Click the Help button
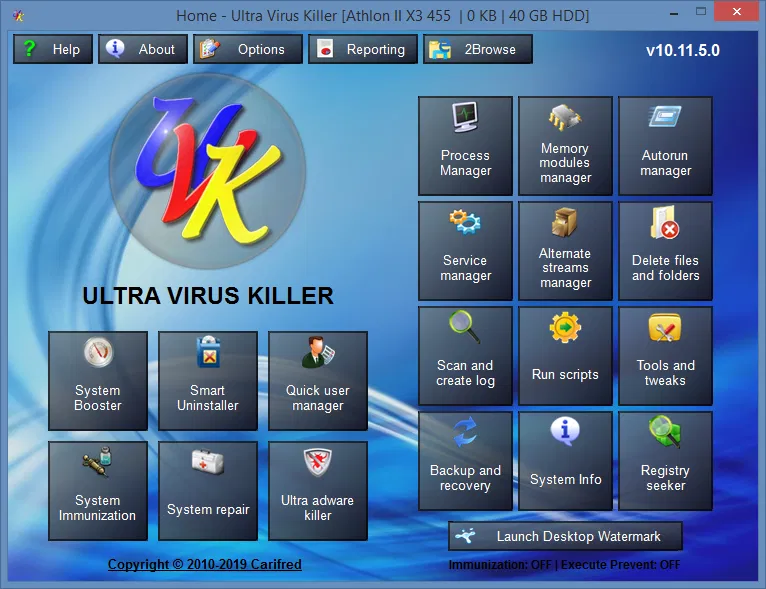 pos(53,49)
